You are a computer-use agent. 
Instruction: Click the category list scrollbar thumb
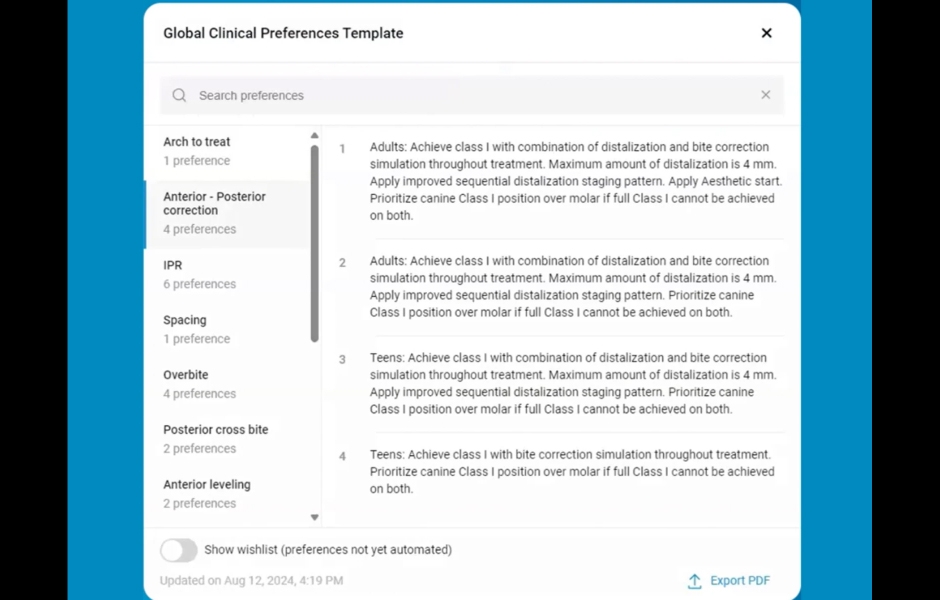[x=314, y=243]
